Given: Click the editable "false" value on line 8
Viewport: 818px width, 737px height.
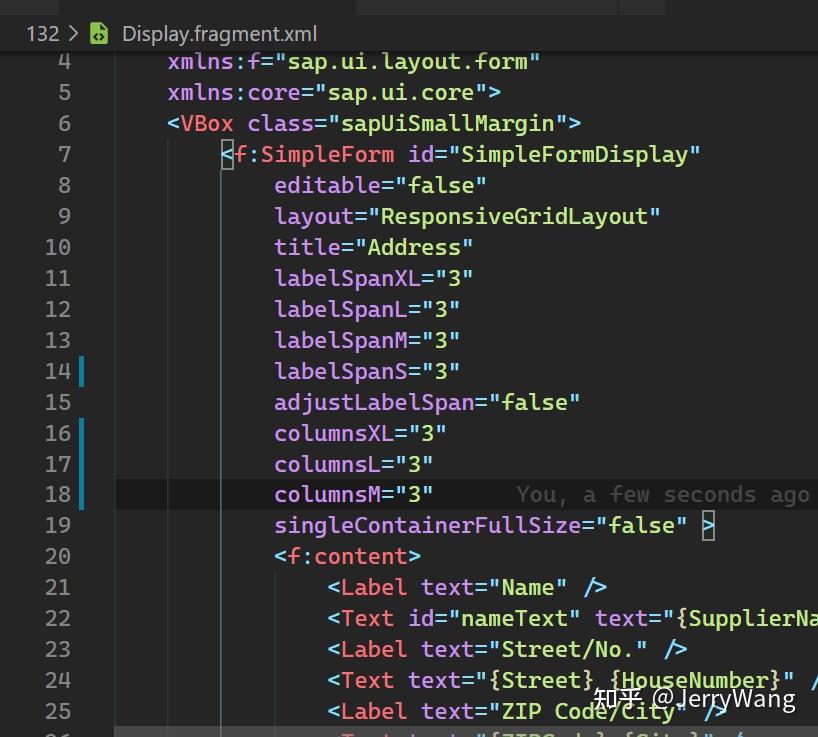Looking at the screenshot, I should pyautogui.click(x=441, y=185).
